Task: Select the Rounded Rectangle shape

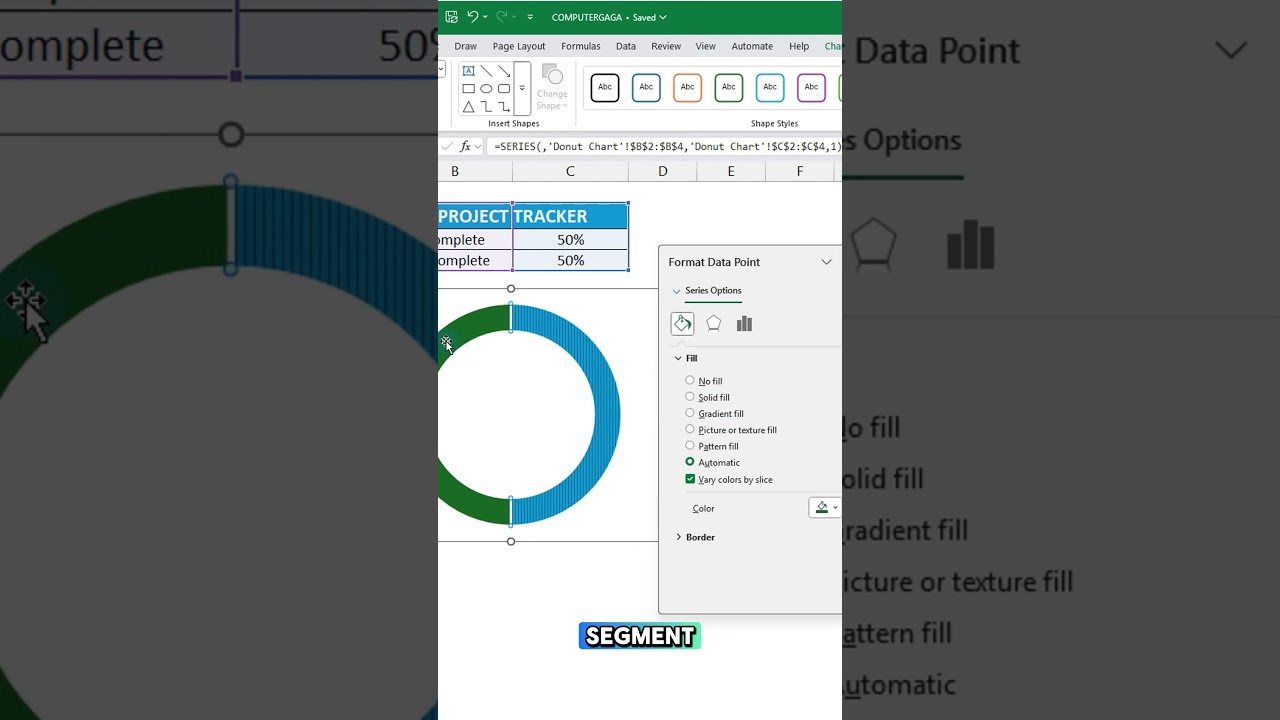Action: click(504, 89)
